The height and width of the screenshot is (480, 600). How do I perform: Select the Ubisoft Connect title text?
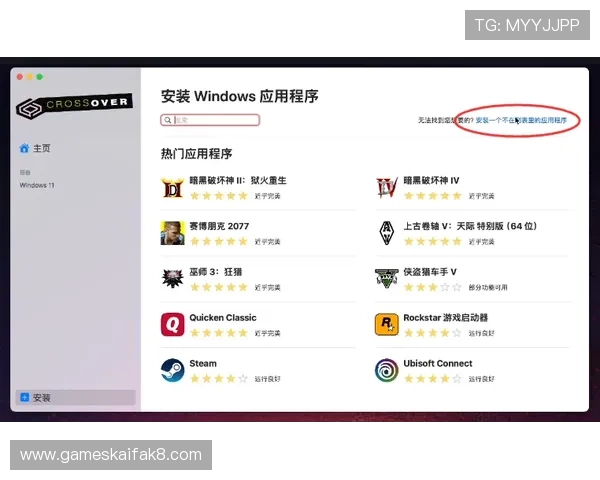[x=438, y=363]
